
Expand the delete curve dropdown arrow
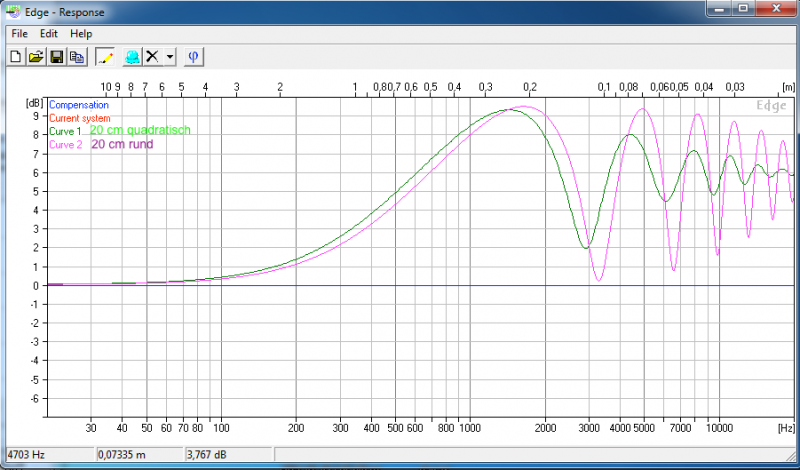pos(170,57)
